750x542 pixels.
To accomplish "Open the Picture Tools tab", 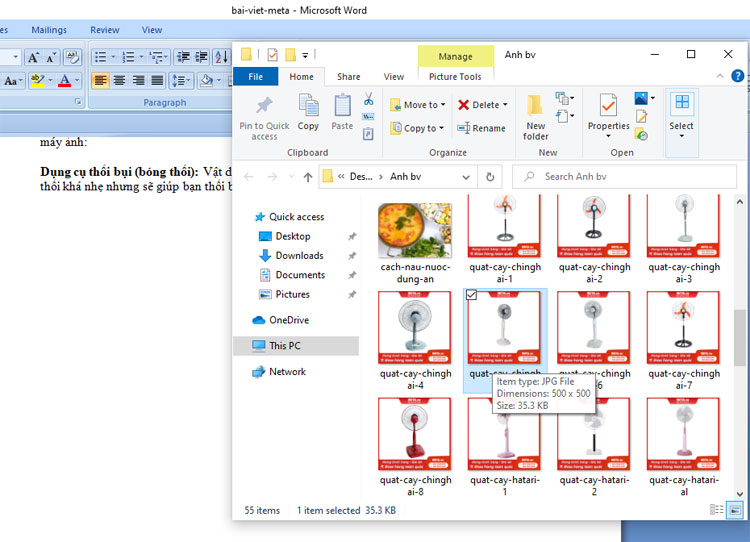I will [455, 77].
